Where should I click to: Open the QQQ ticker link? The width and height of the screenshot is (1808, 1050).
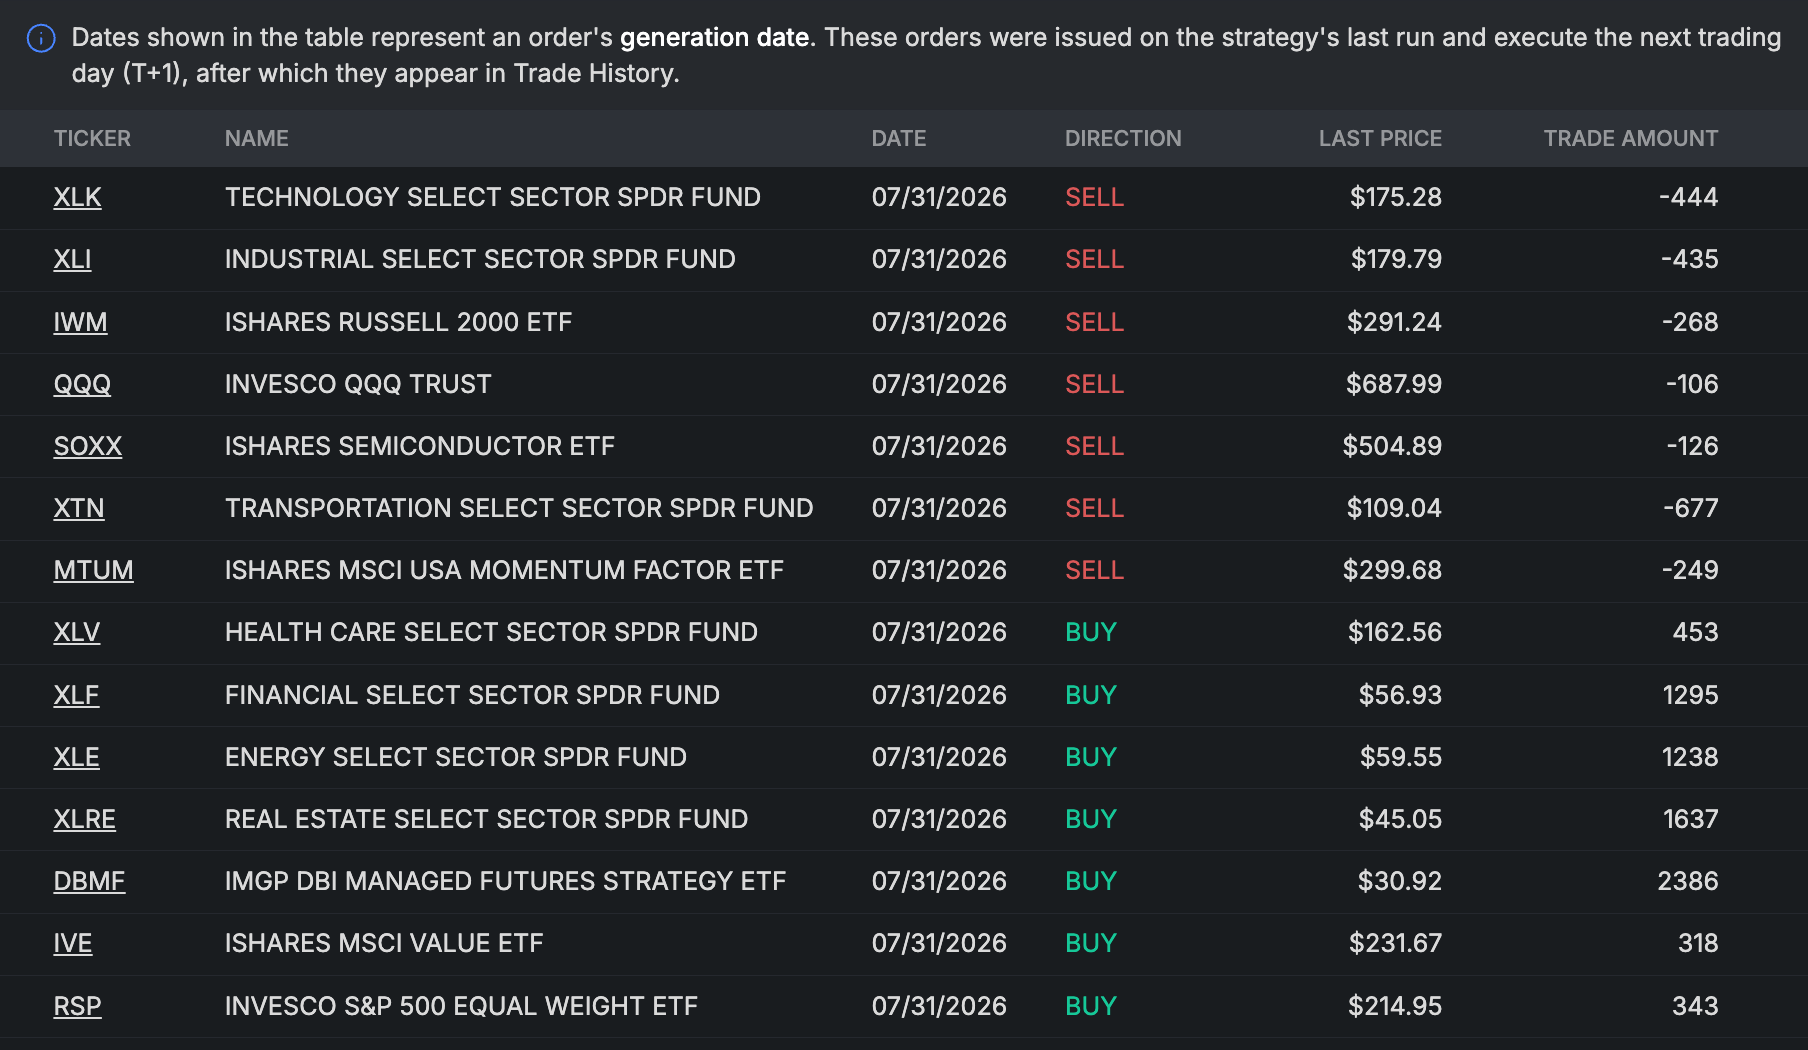pyautogui.click(x=82, y=384)
